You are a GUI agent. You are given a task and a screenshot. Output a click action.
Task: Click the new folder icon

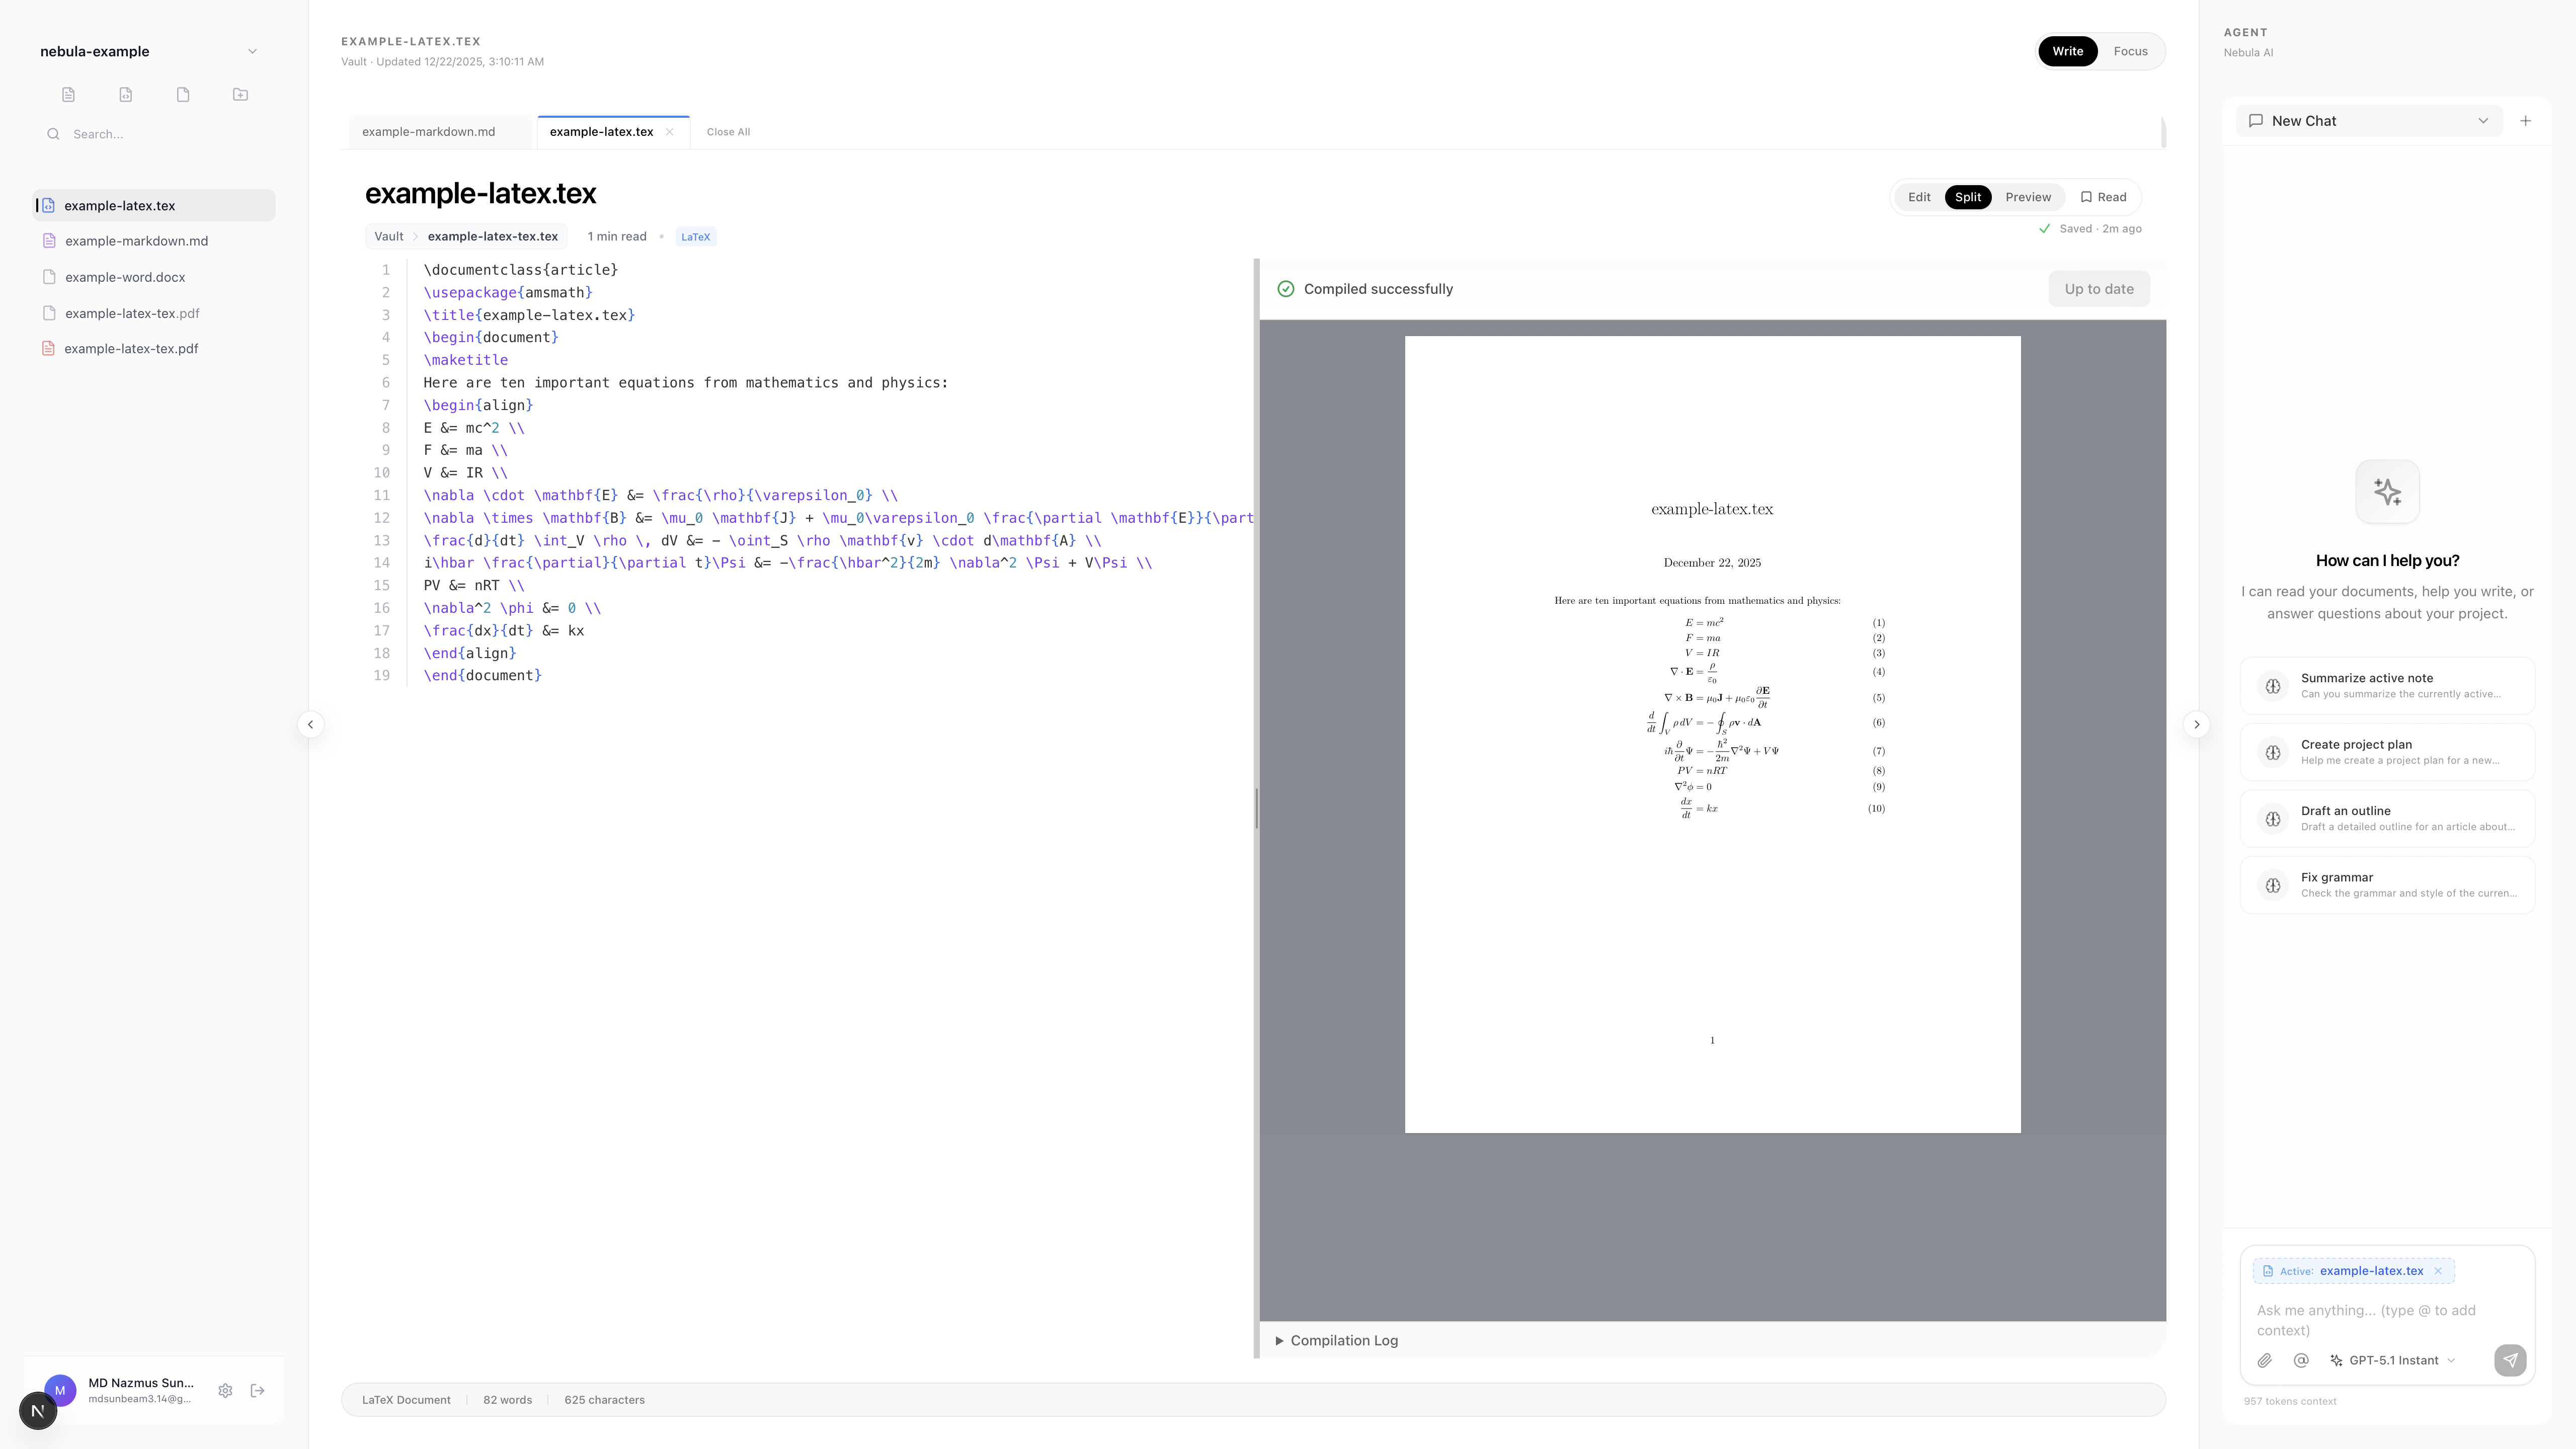point(240,94)
